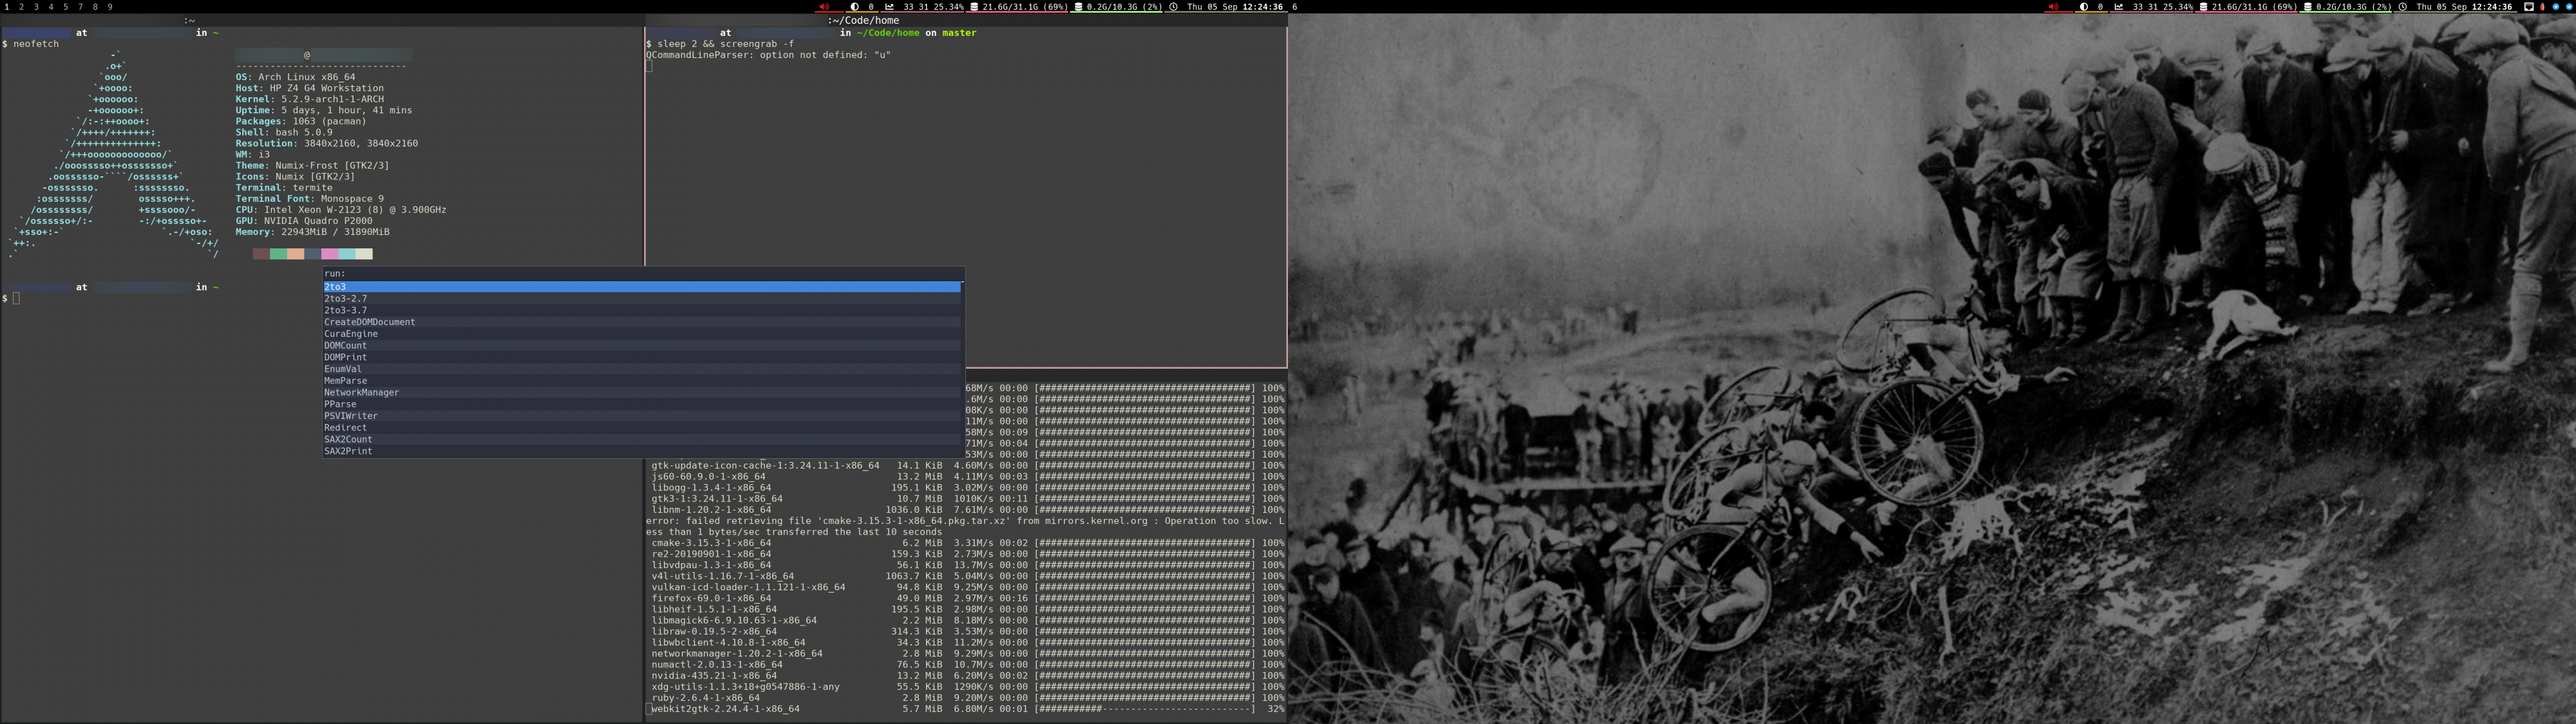Choose NetworkManager from the run list
Viewport: 2576px width, 724px height.
point(361,393)
